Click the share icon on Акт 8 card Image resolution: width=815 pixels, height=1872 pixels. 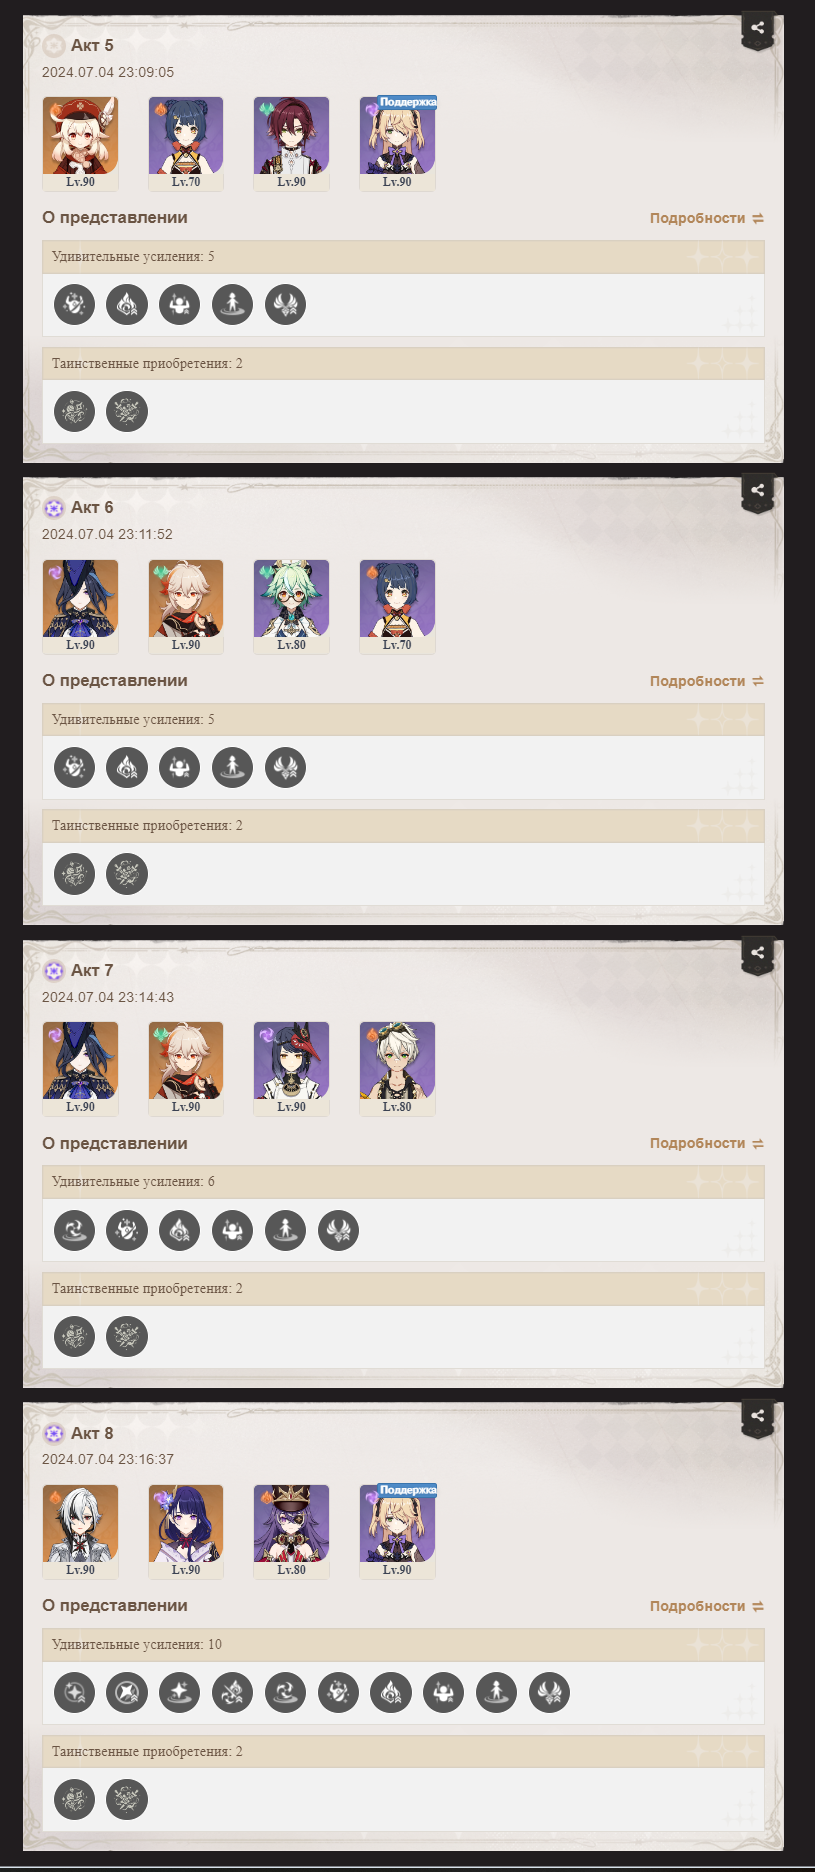[758, 1415]
